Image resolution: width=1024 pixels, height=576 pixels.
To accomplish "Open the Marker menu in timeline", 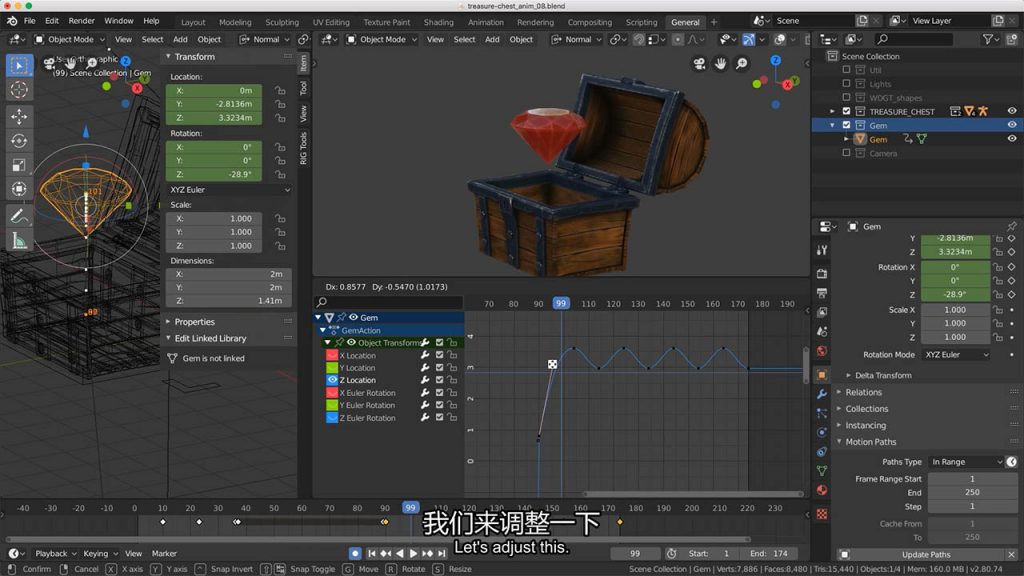I will point(164,553).
